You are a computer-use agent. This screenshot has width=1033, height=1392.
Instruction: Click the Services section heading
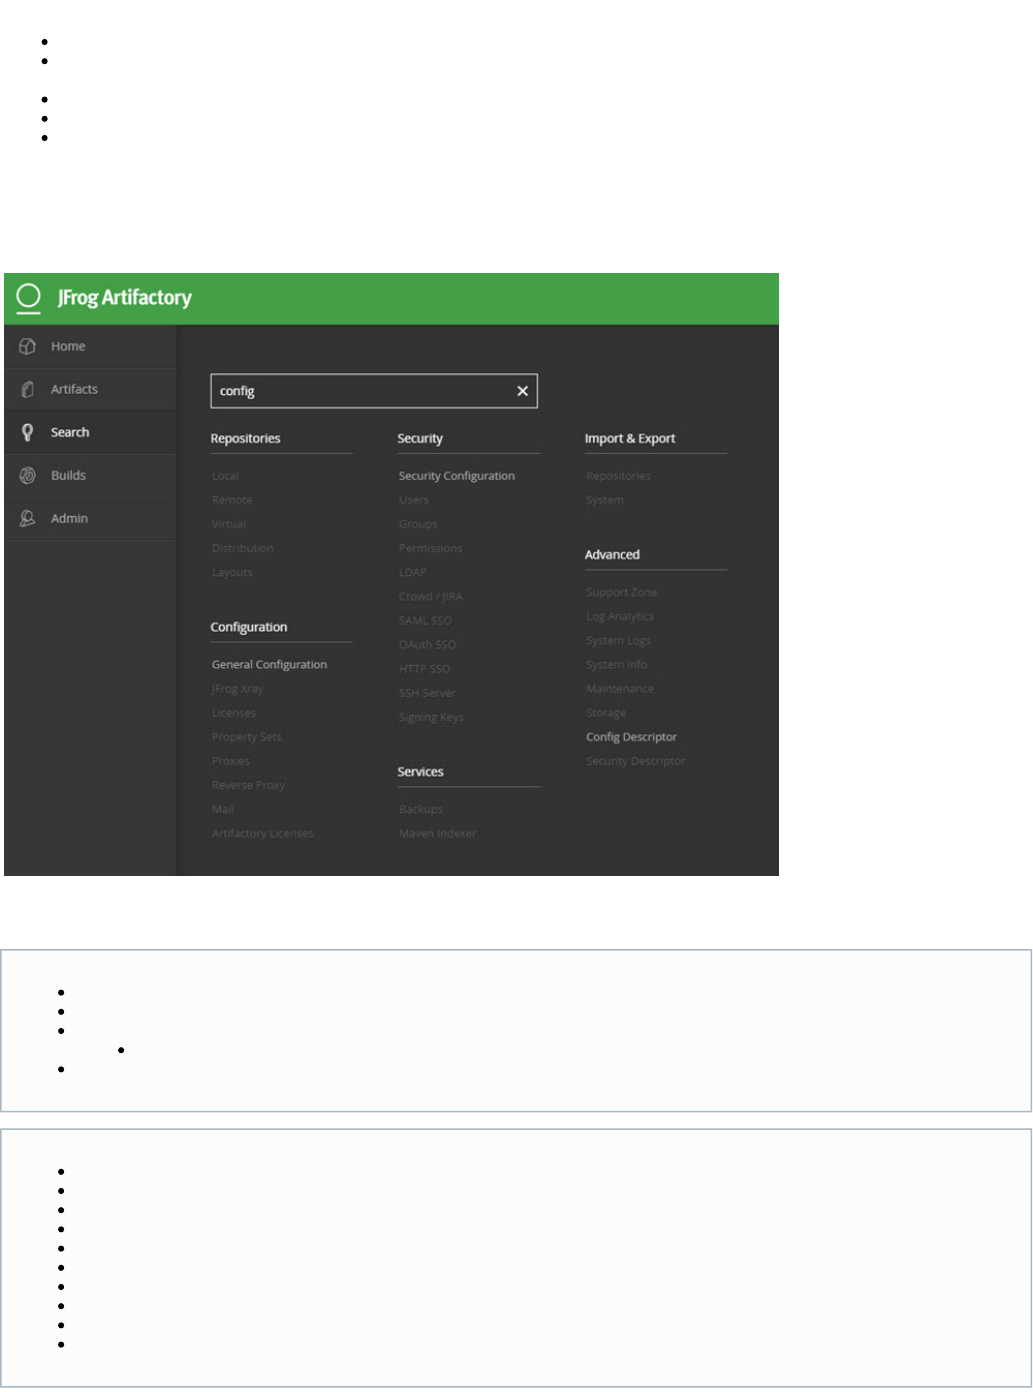(420, 772)
